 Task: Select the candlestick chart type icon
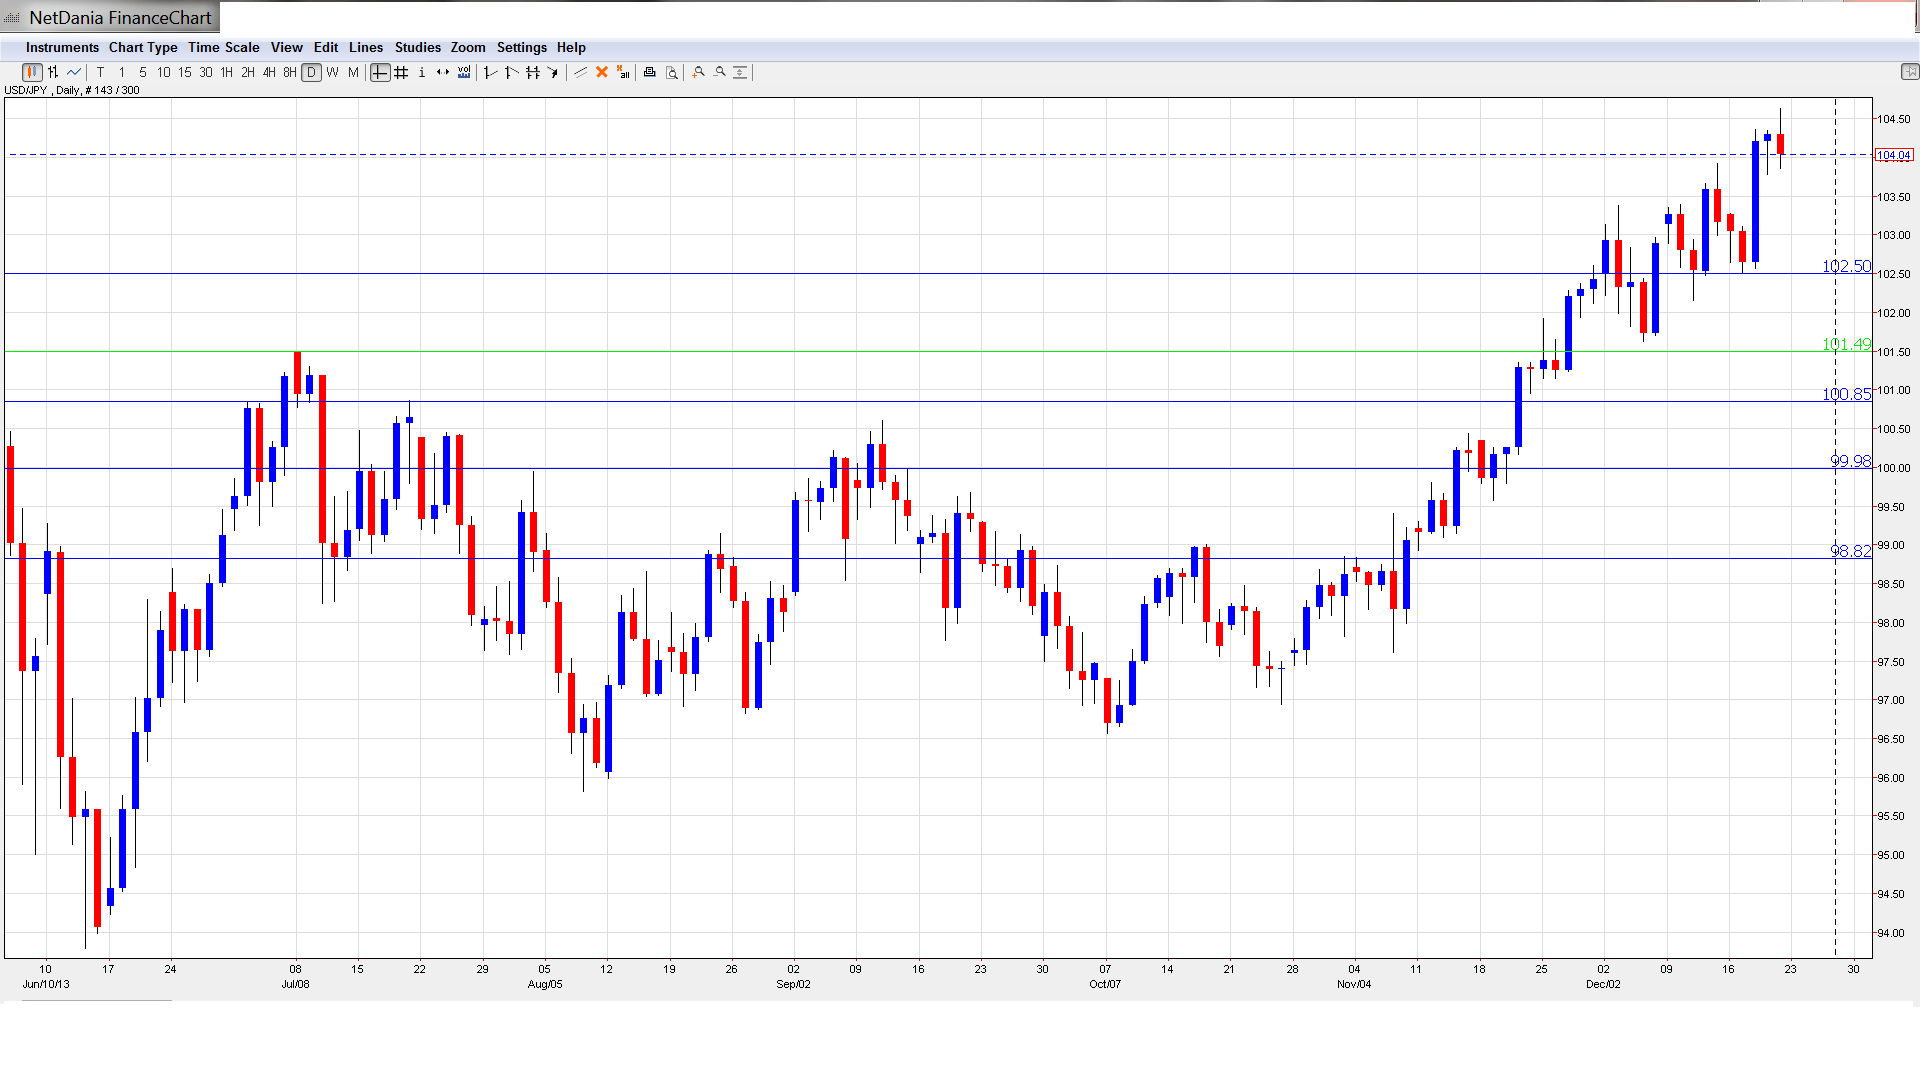pyautogui.click(x=32, y=72)
